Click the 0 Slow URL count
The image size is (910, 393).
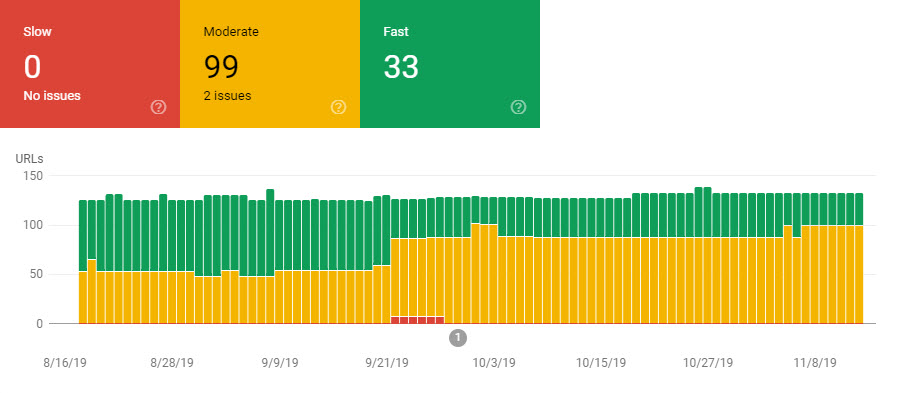32,67
